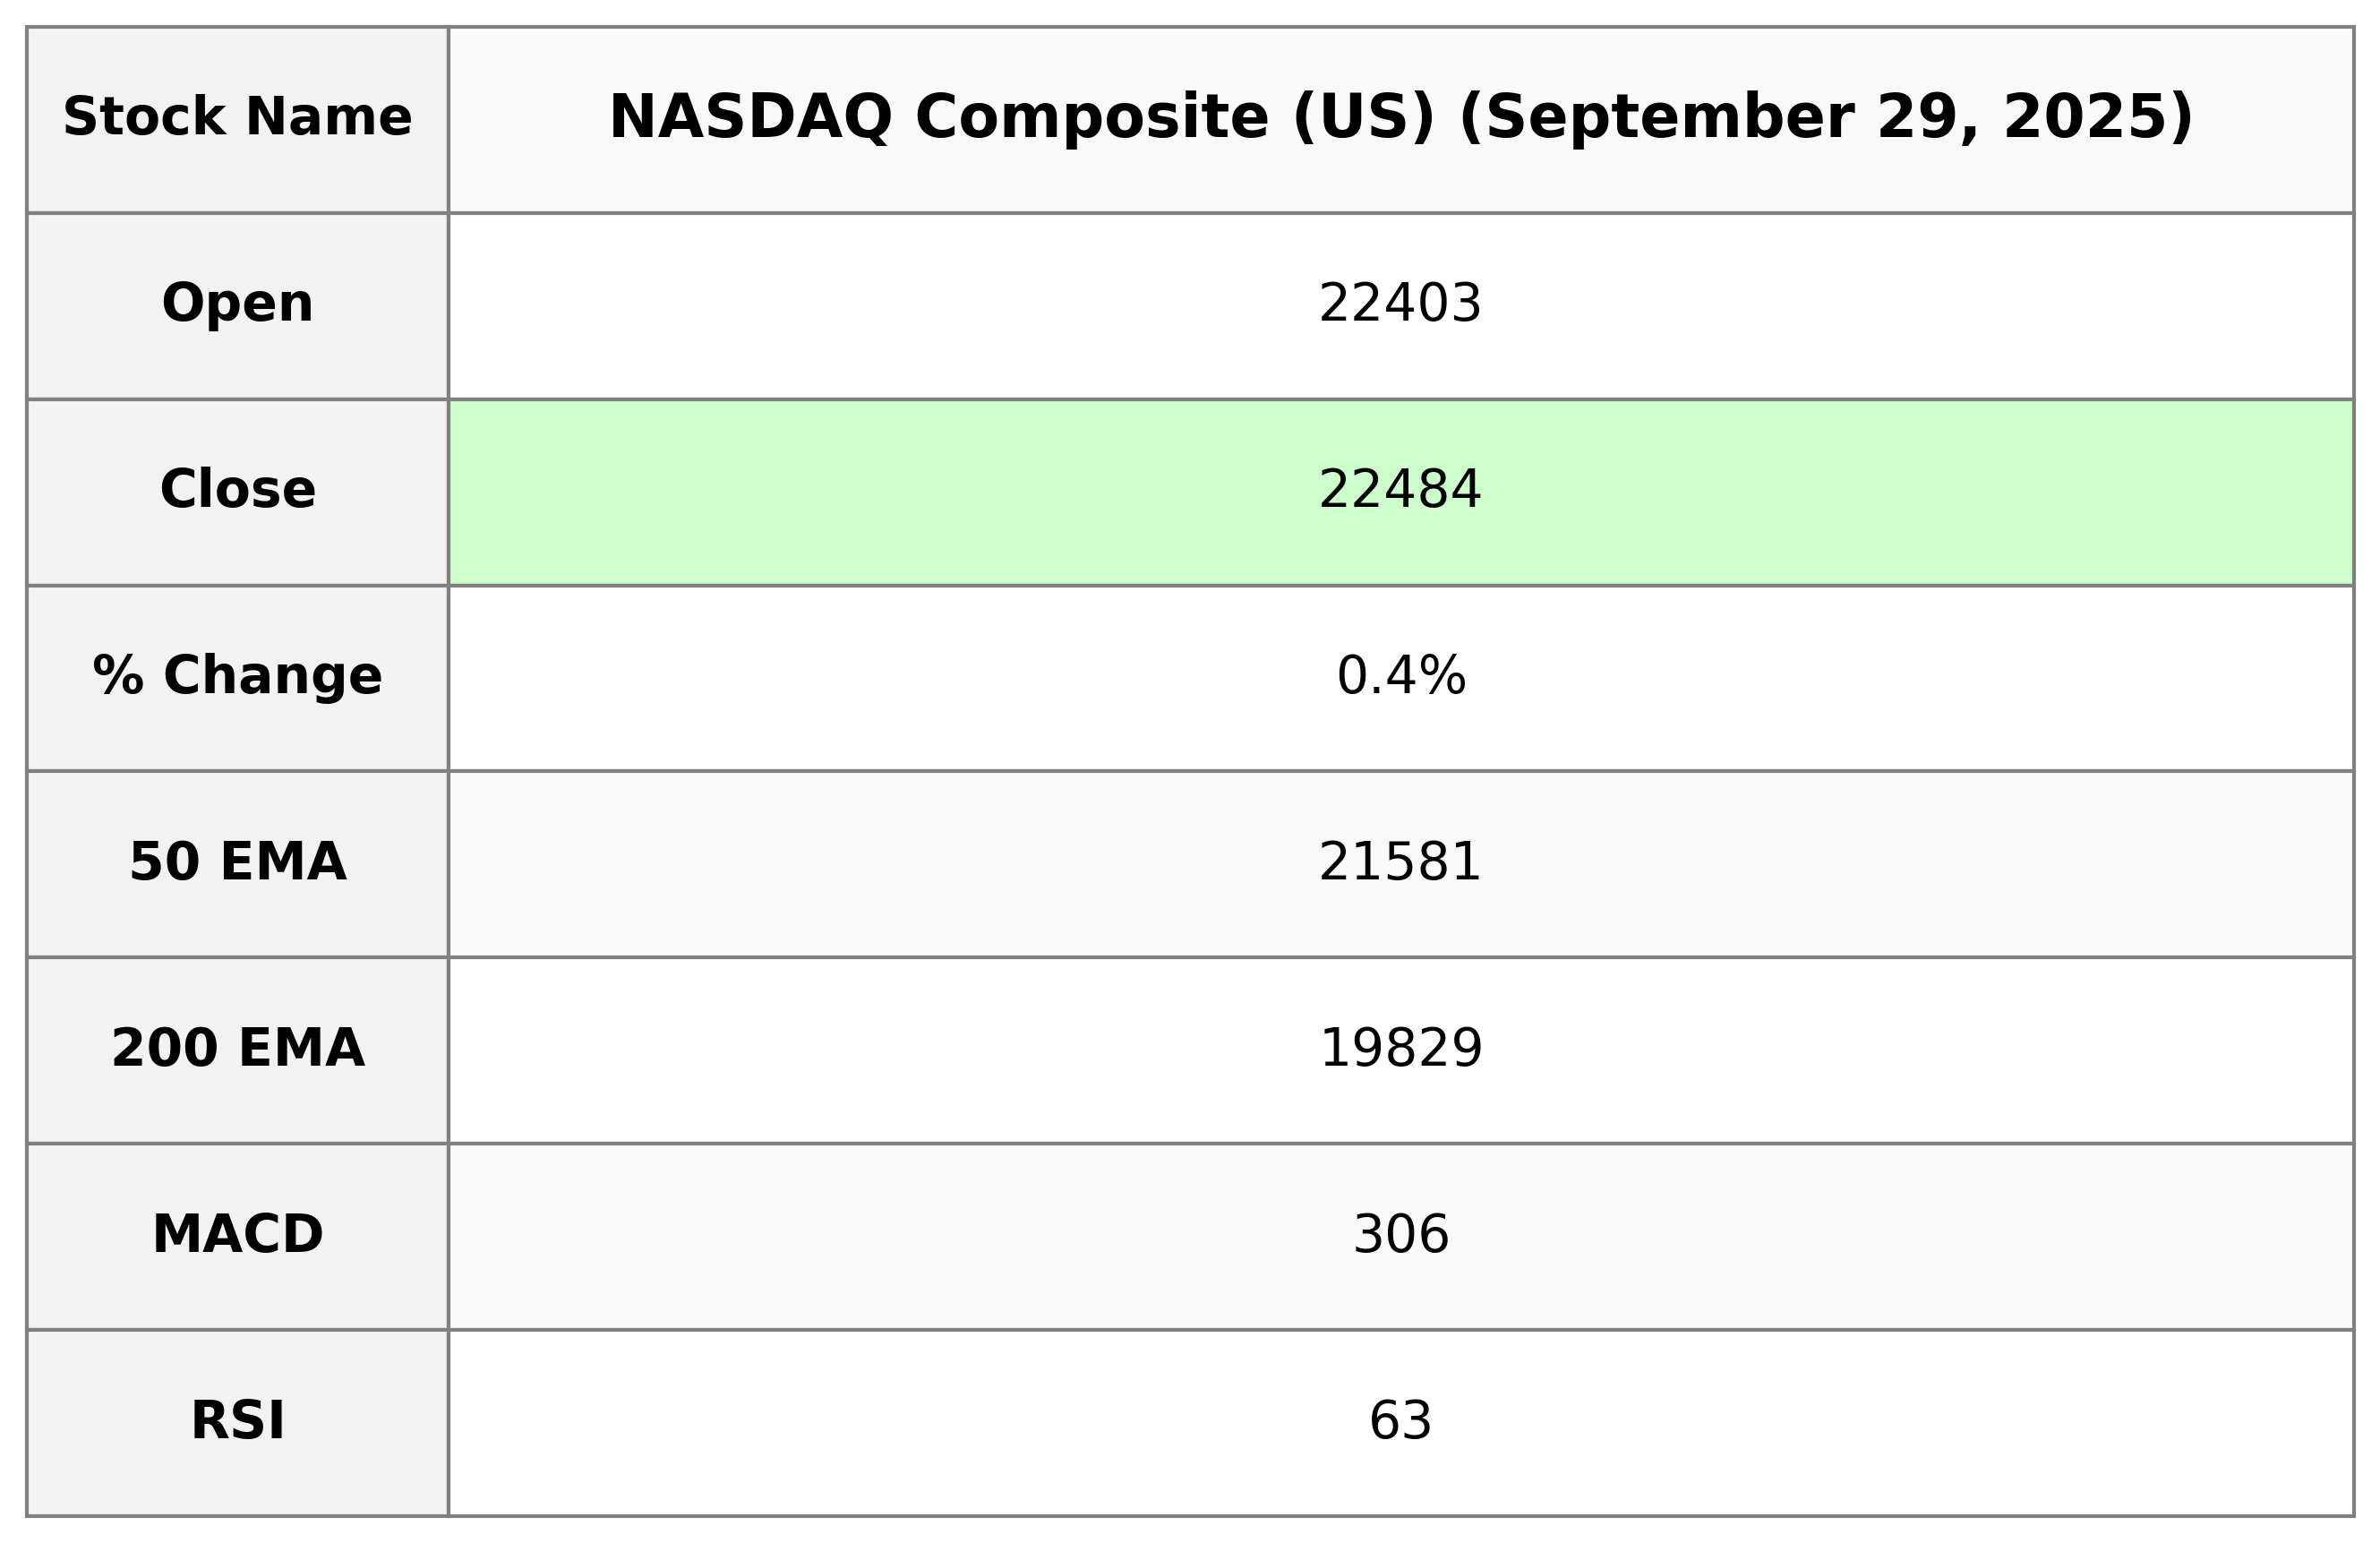The height and width of the screenshot is (1543, 2380).
Task: Click the "Stock Name" header cell
Action: tap(237, 118)
